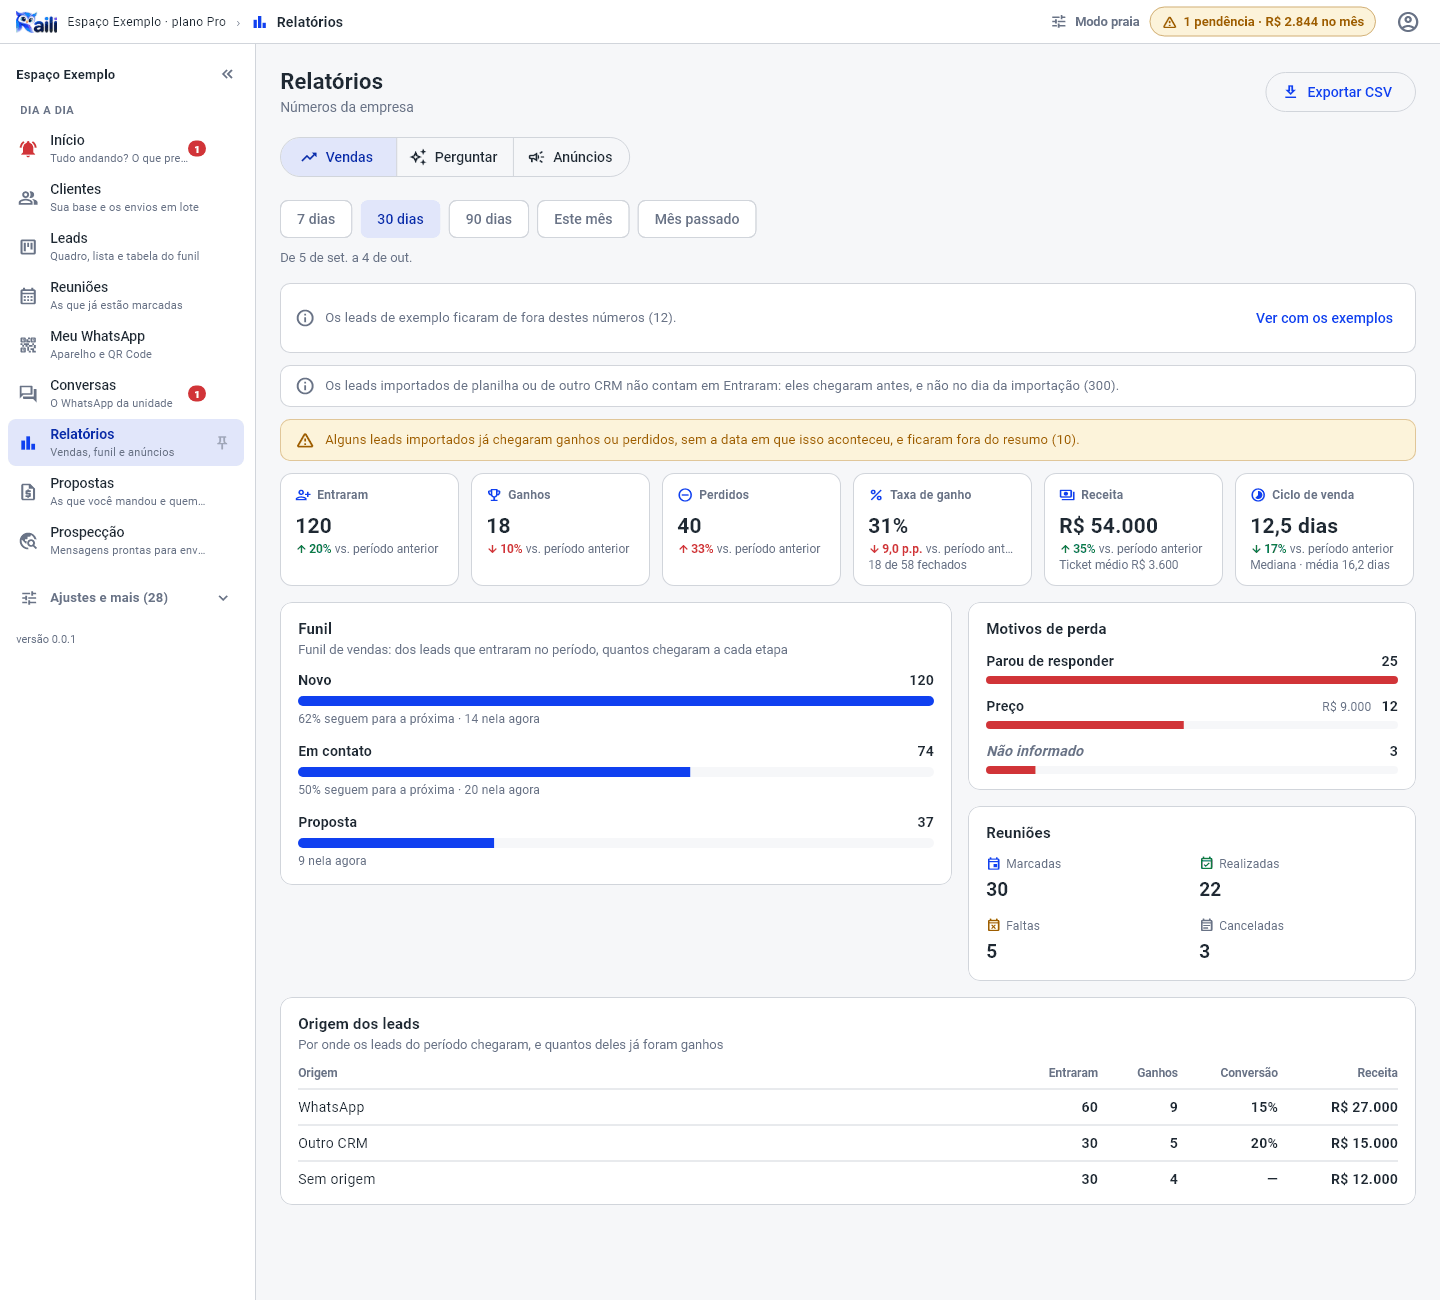Select the 7 dias period
This screenshot has width=1440, height=1300.
(x=316, y=219)
